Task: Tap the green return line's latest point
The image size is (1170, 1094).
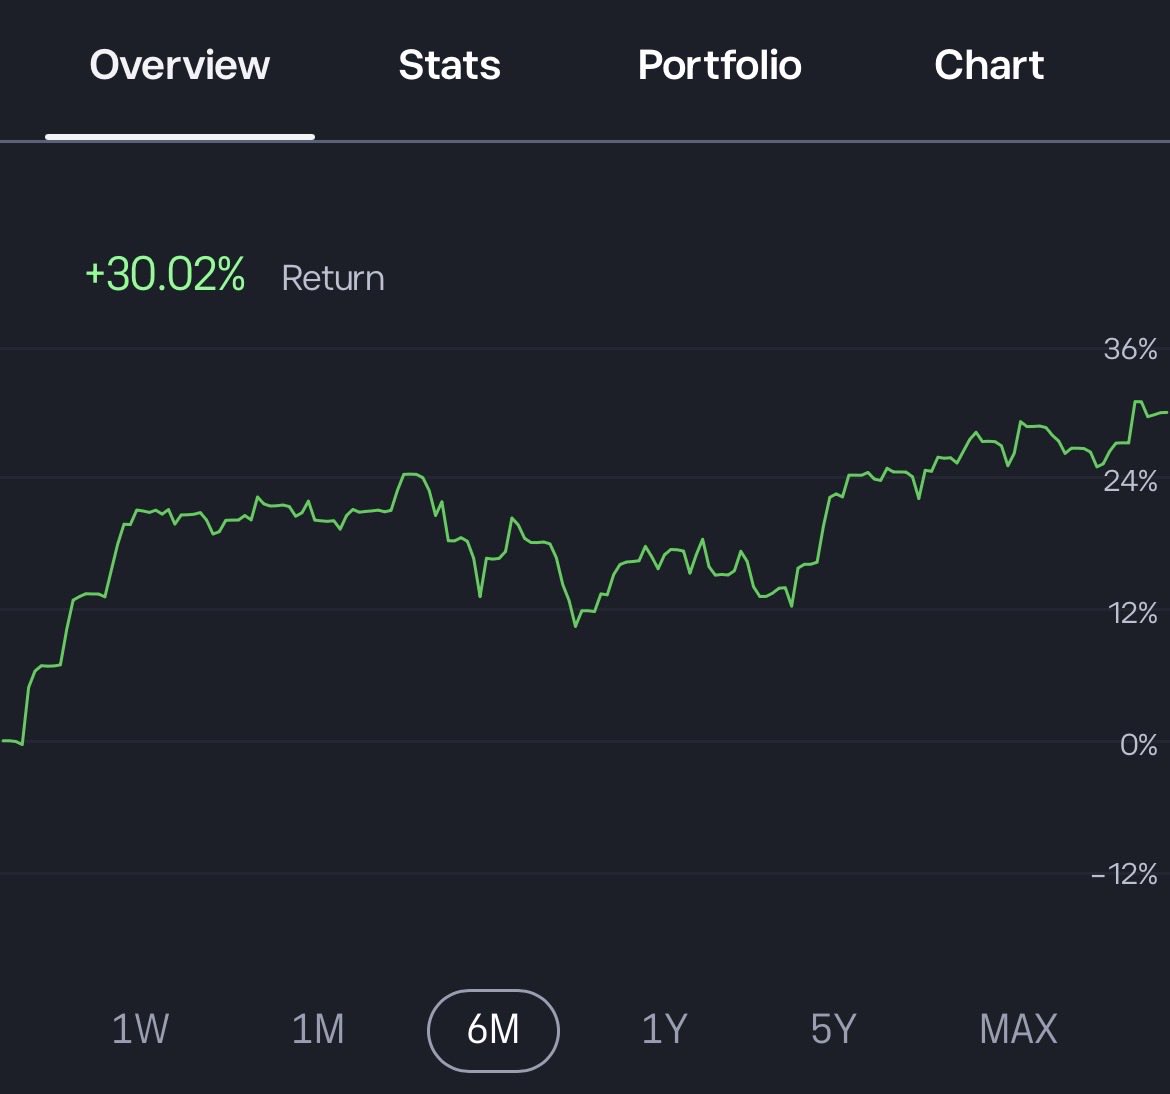Action: tap(1165, 412)
